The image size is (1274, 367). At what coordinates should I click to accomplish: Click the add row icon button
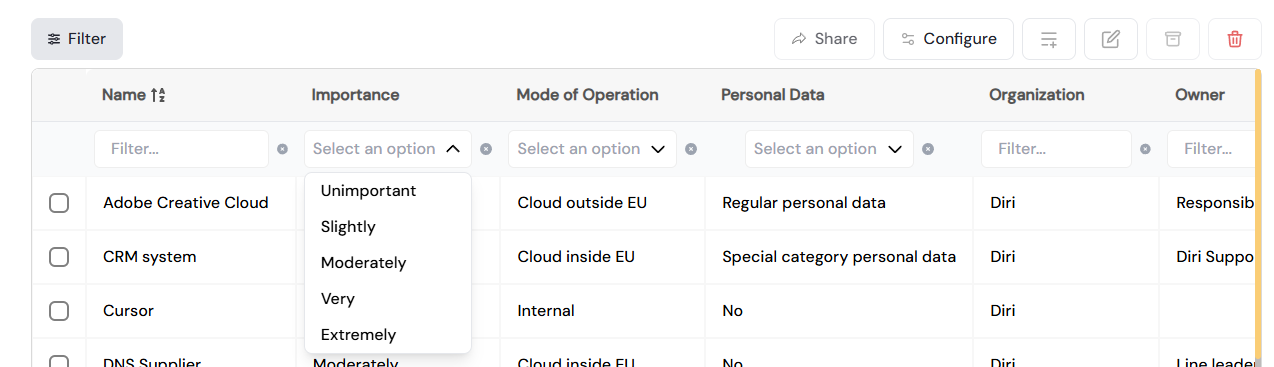pyautogui.click(x=1049, y=39)
